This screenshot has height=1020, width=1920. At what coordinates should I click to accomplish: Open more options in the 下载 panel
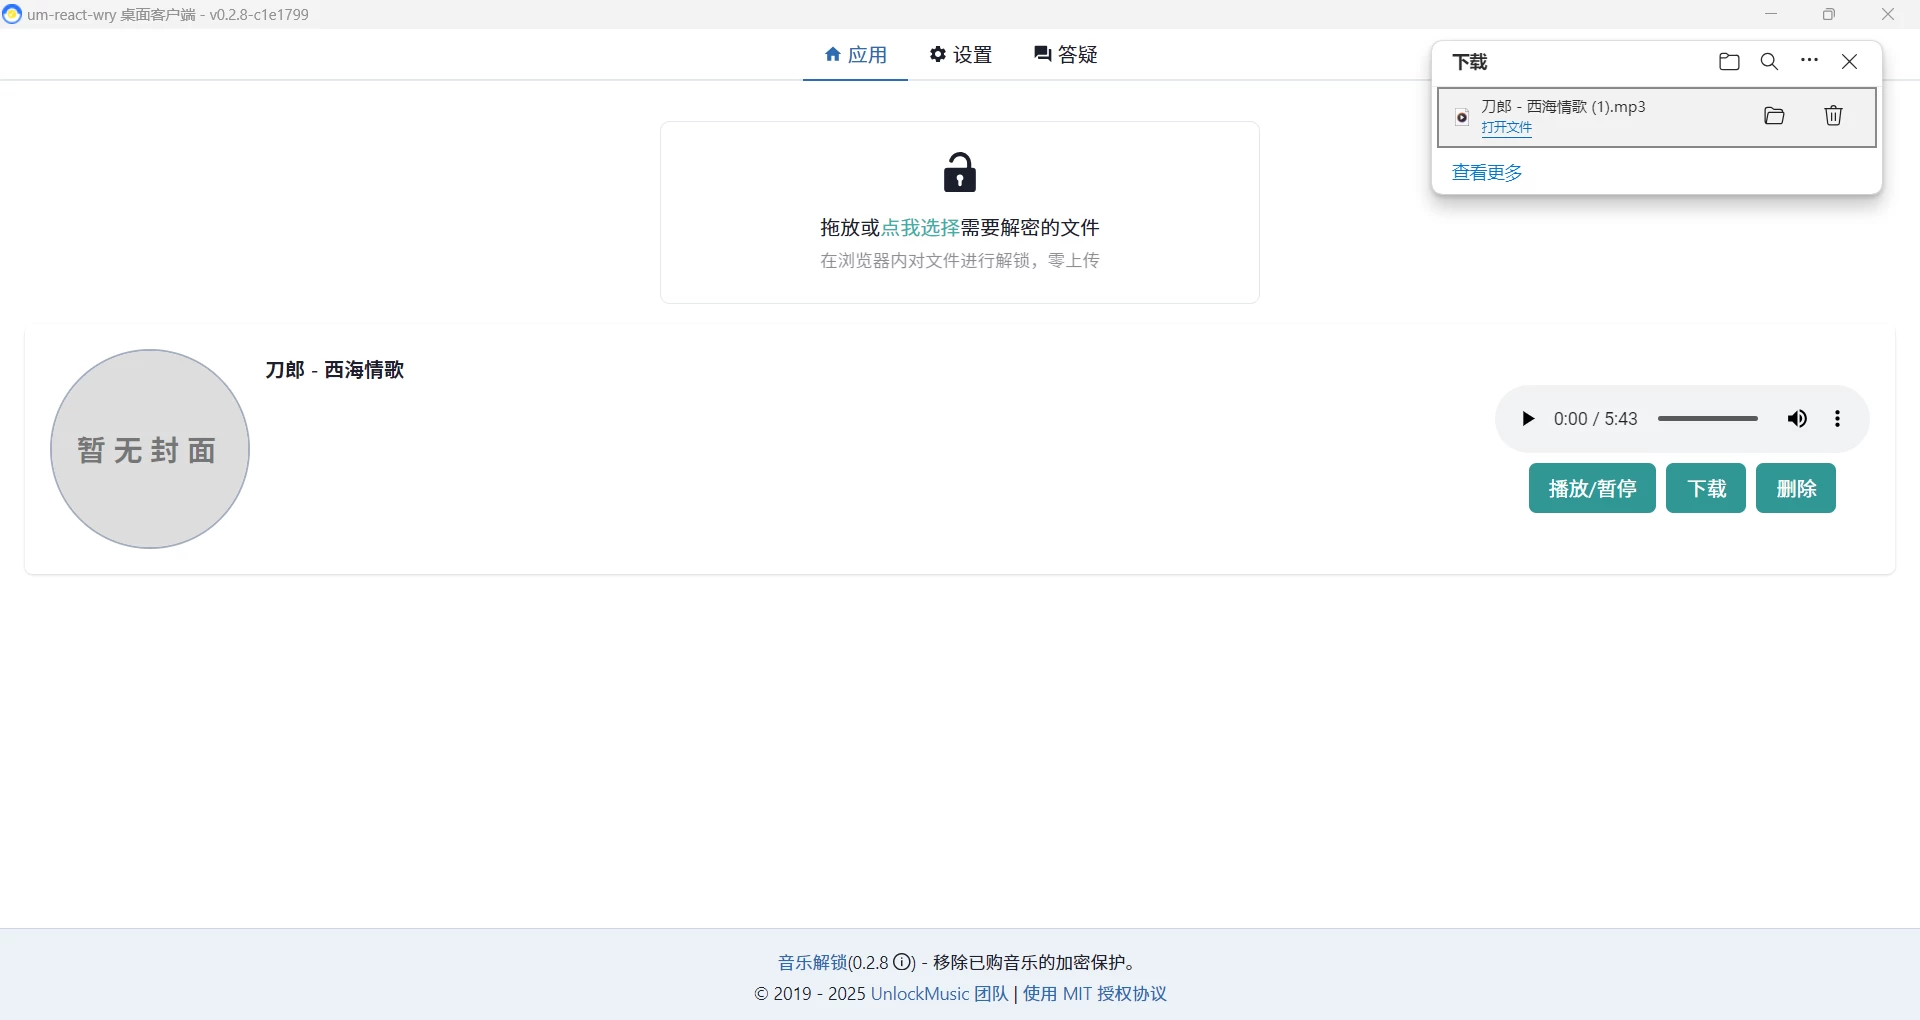(x=1810, y=62)
